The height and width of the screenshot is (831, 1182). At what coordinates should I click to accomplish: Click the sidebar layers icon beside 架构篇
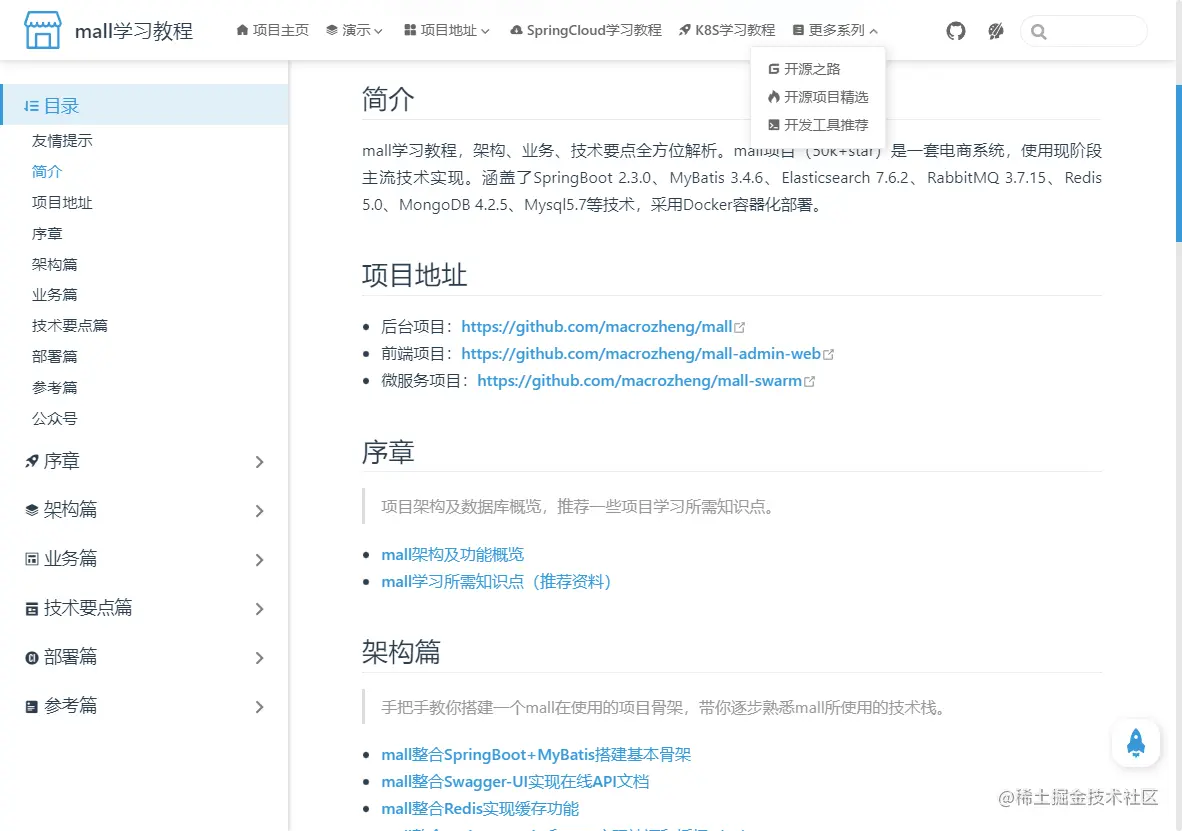32,510
